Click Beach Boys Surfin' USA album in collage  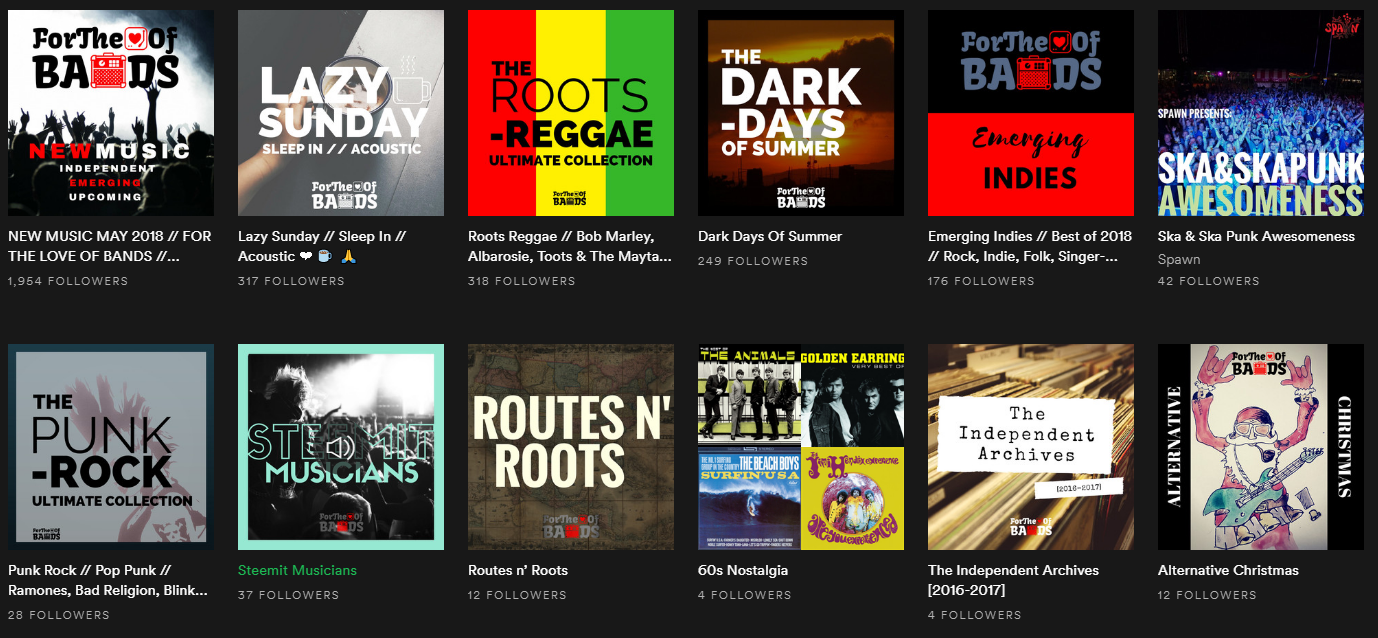coord(749,499)
